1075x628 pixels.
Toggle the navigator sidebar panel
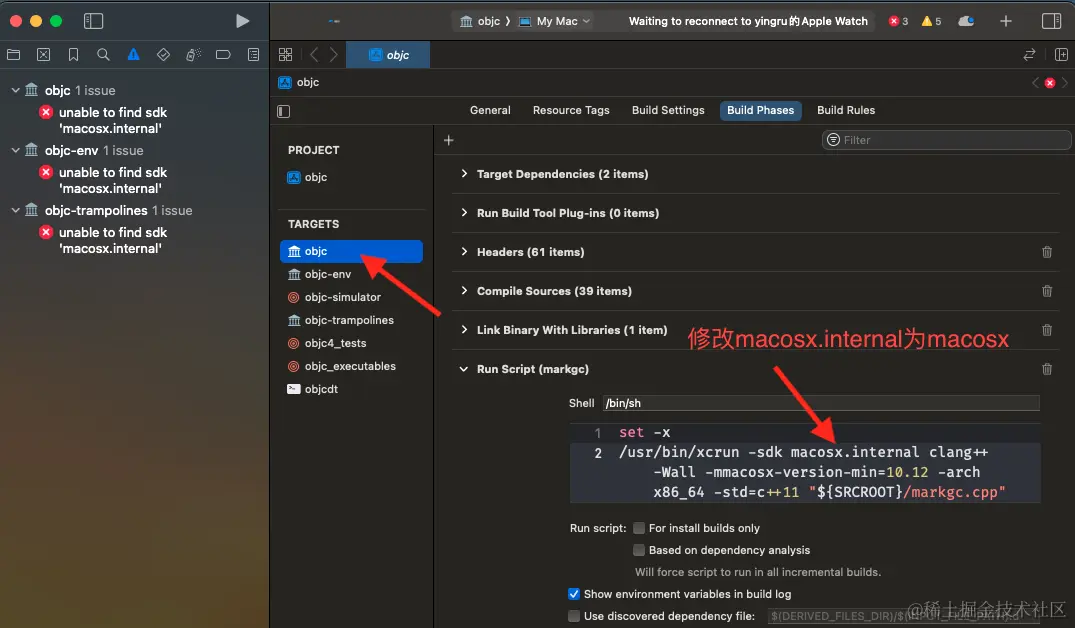[x=93, y=21]
